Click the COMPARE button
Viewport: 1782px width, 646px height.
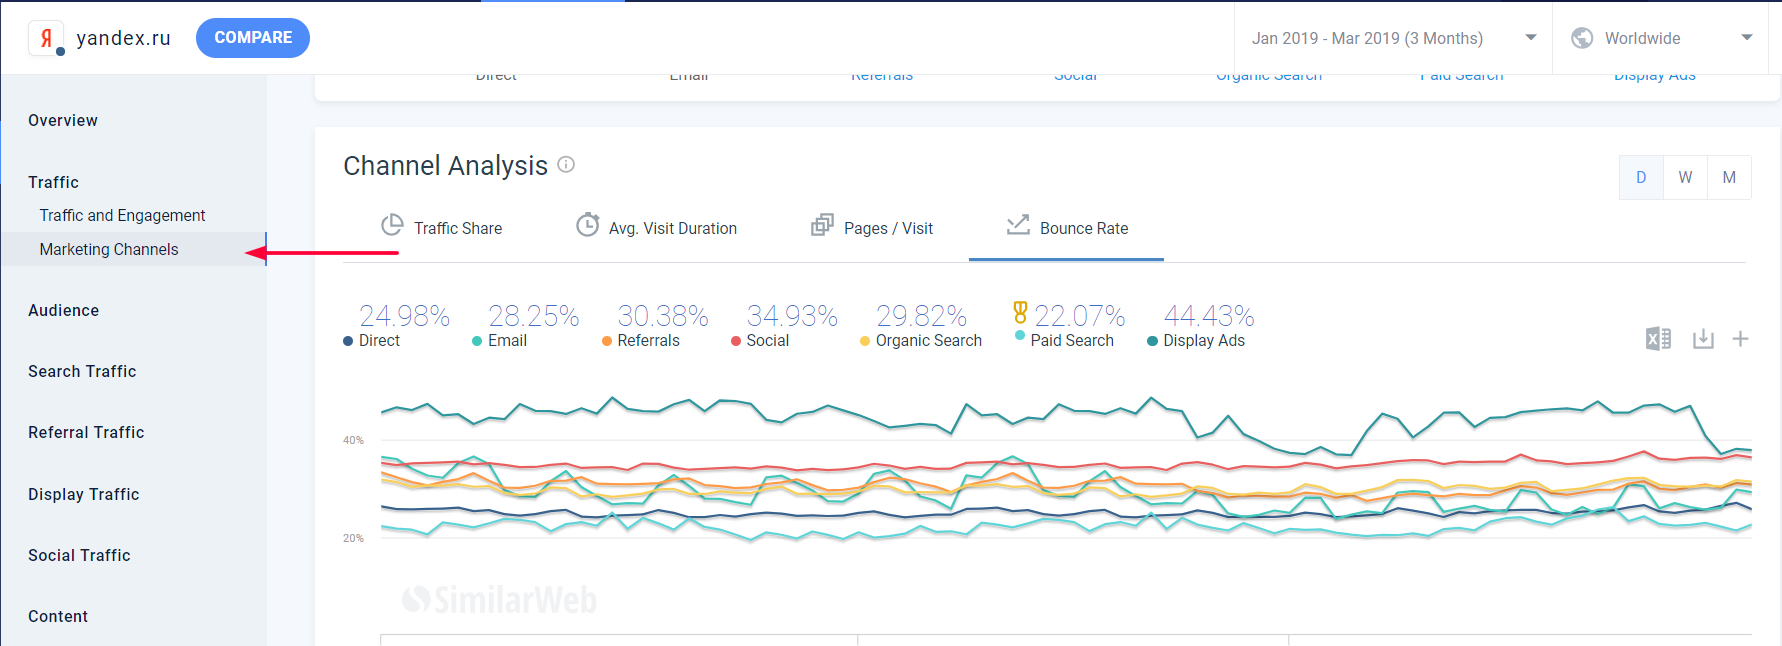point(253,38)
